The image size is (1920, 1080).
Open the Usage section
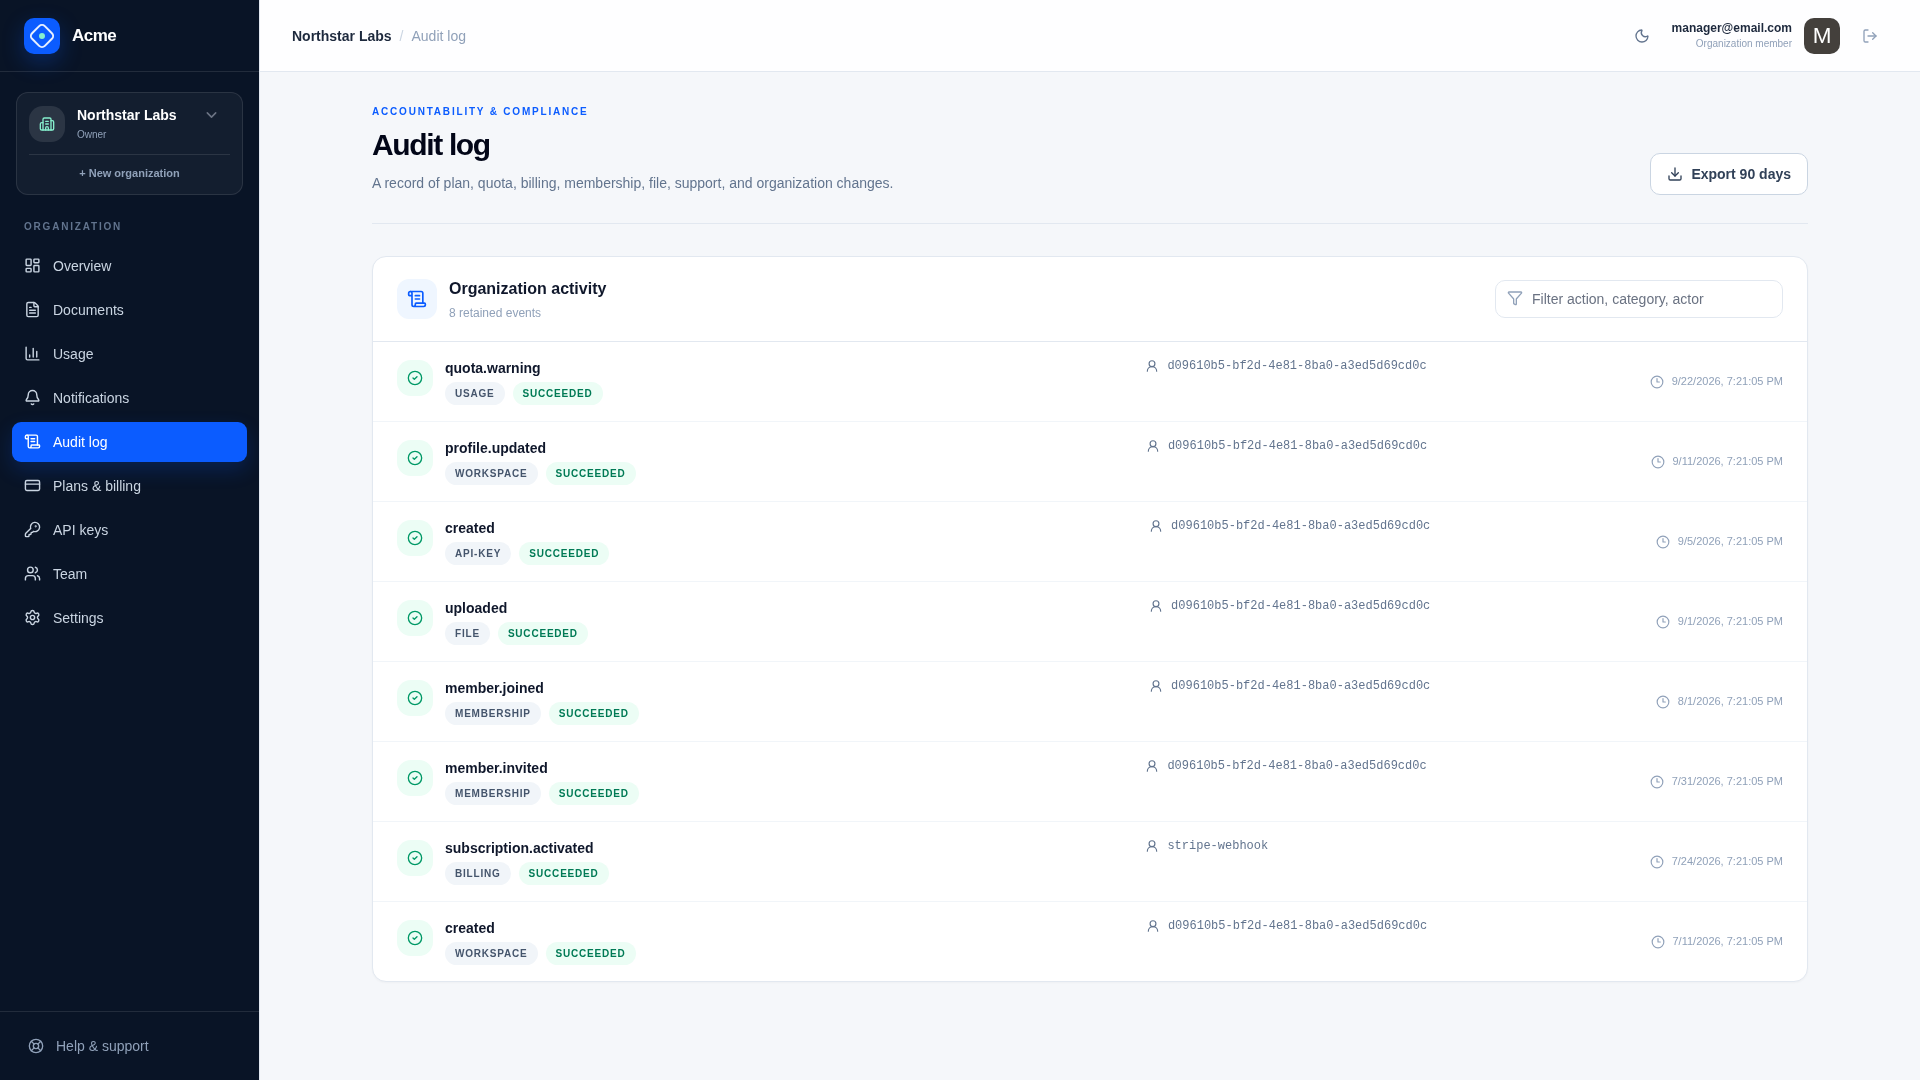[x=129, y=354]
